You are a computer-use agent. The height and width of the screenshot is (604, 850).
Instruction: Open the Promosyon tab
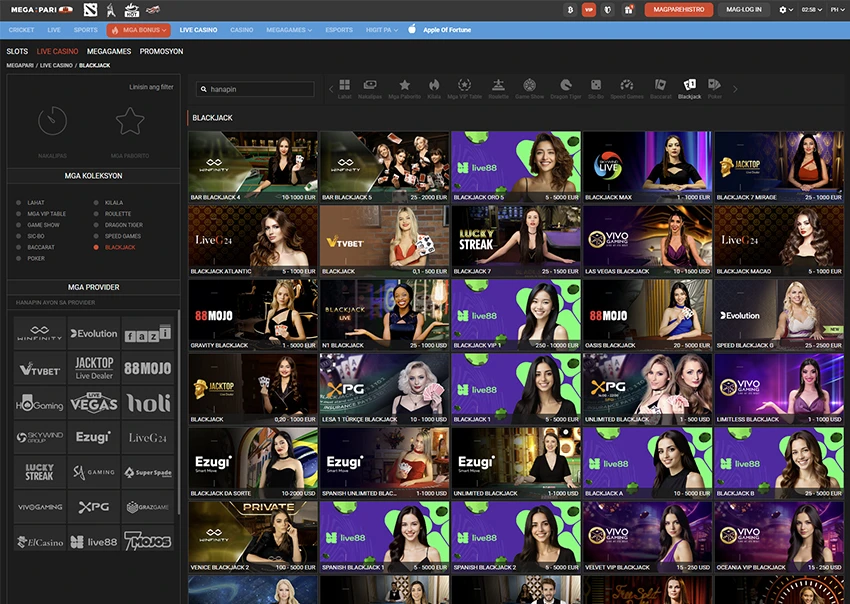tap(161, 50)
